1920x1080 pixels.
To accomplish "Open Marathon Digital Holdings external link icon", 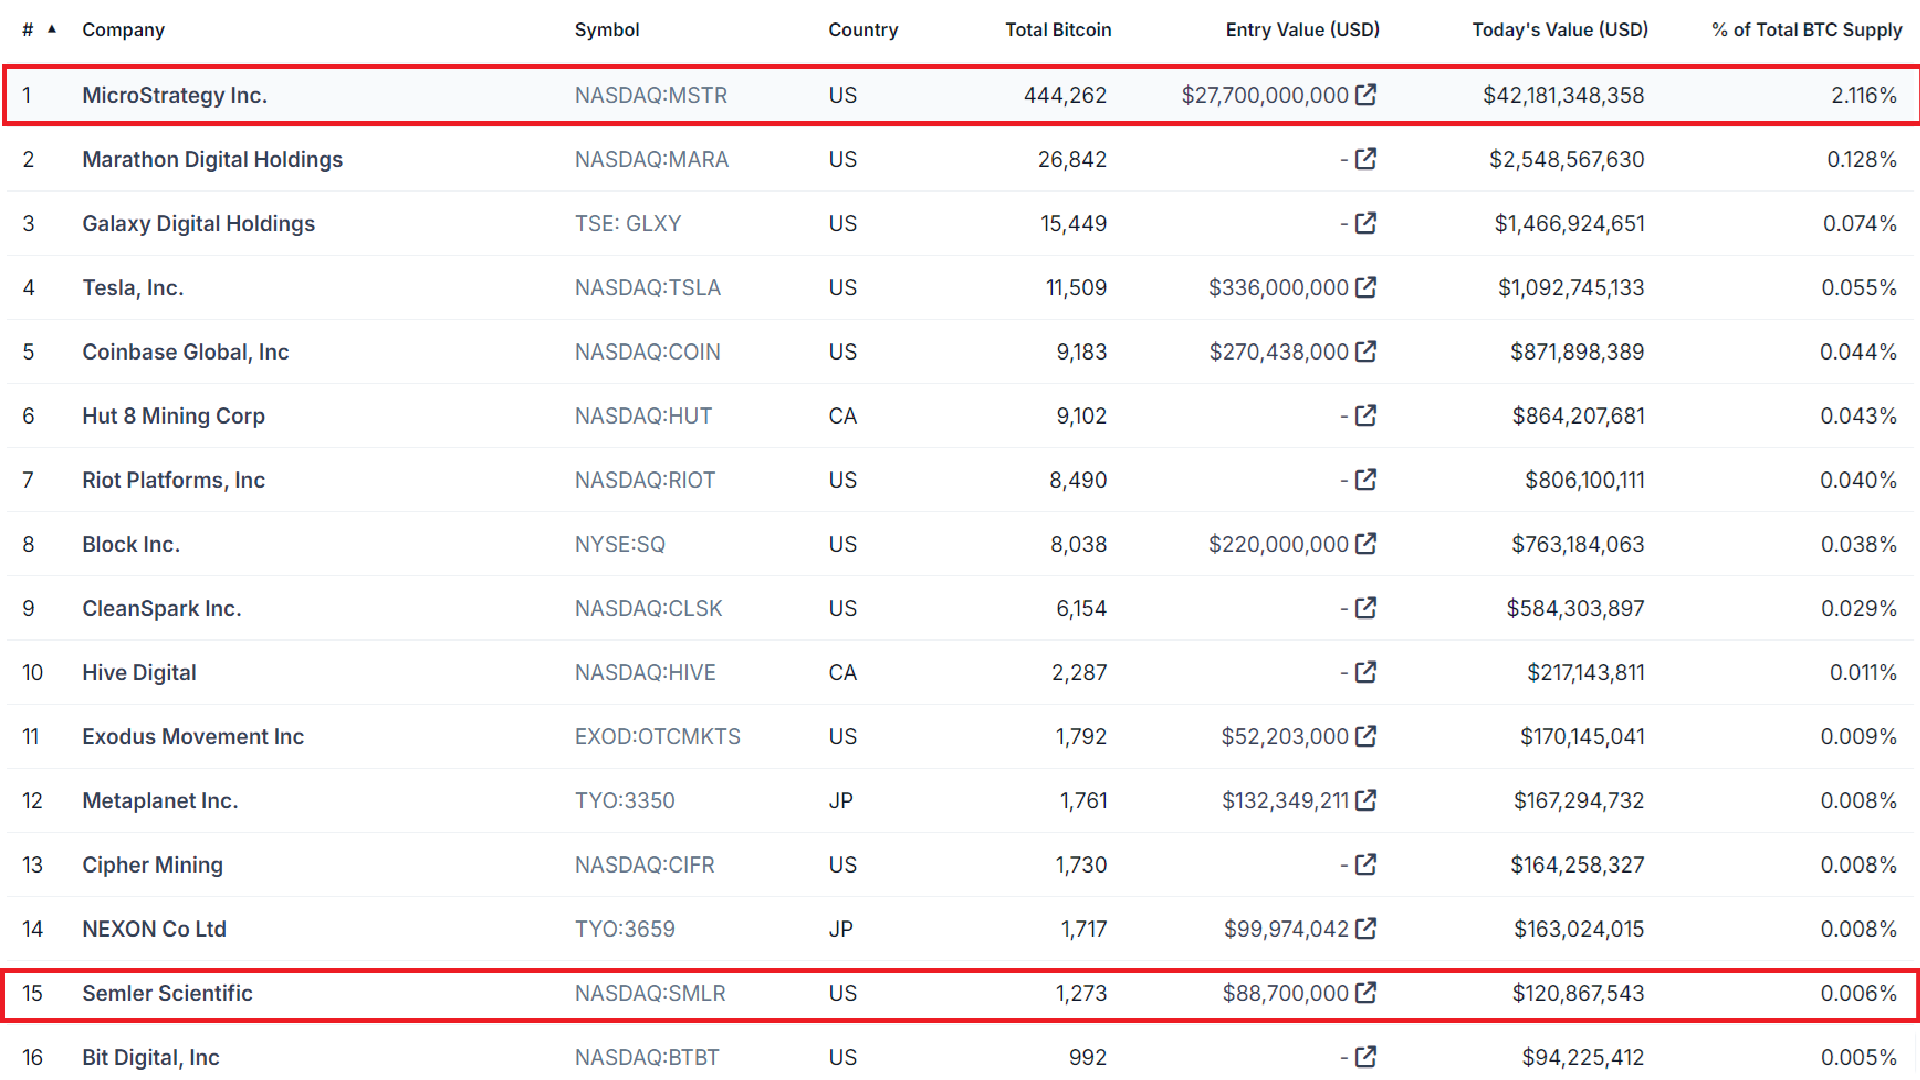I will (x=1365, y=159).
